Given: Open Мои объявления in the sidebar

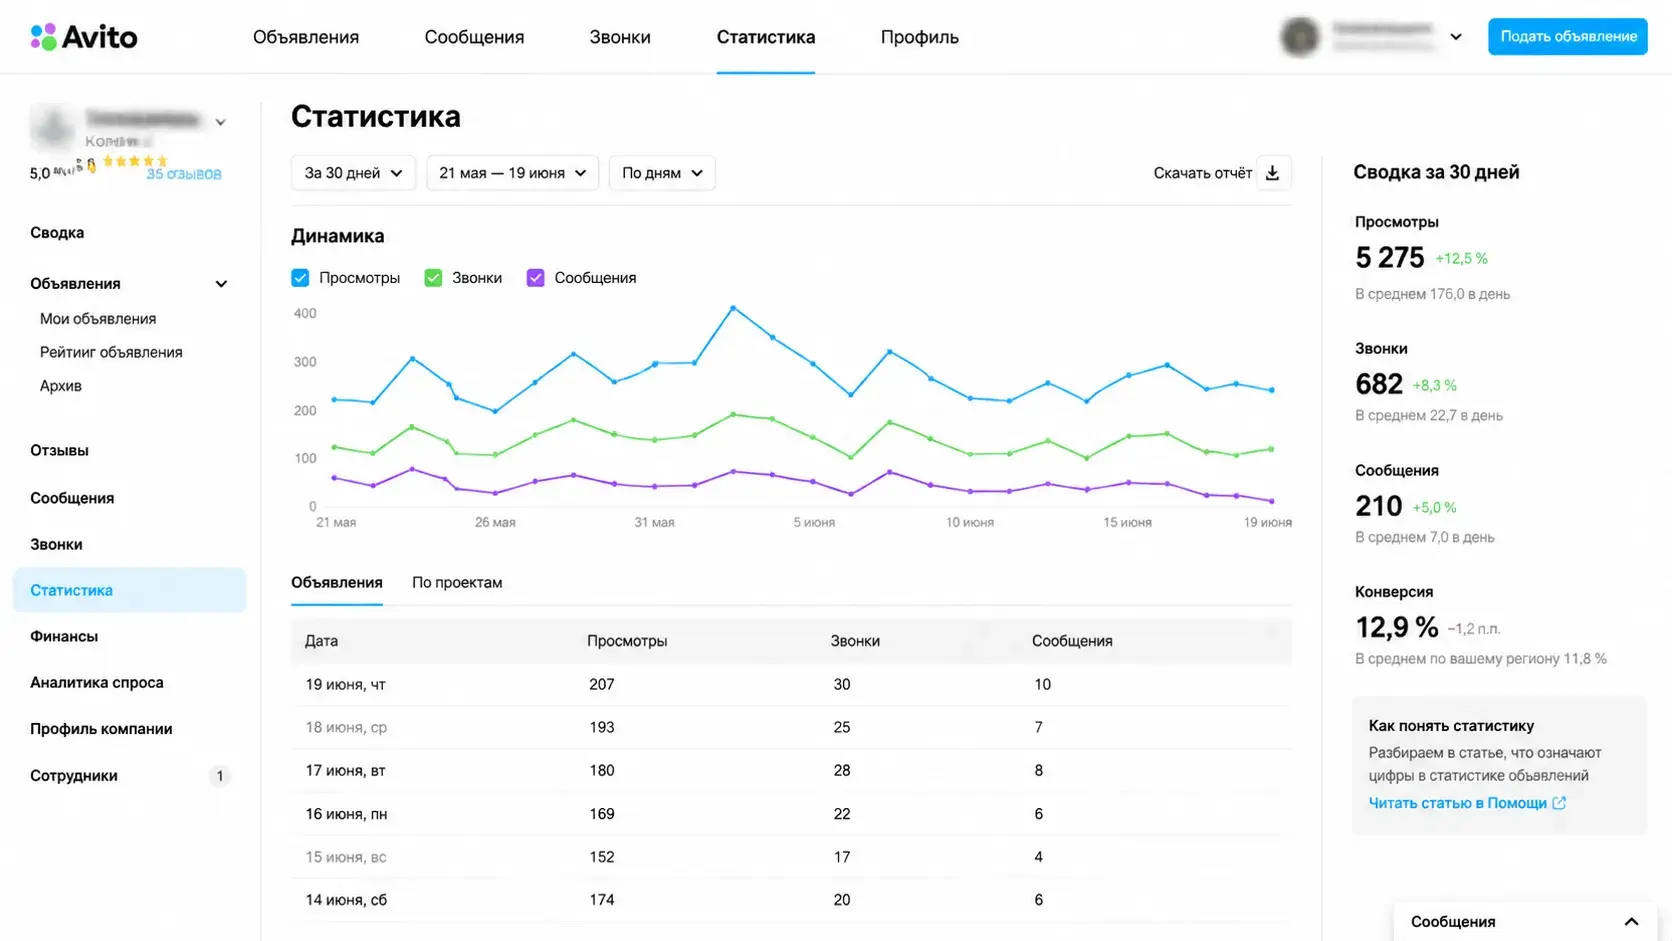Looking at the screenshot, I should click(98, 319).
